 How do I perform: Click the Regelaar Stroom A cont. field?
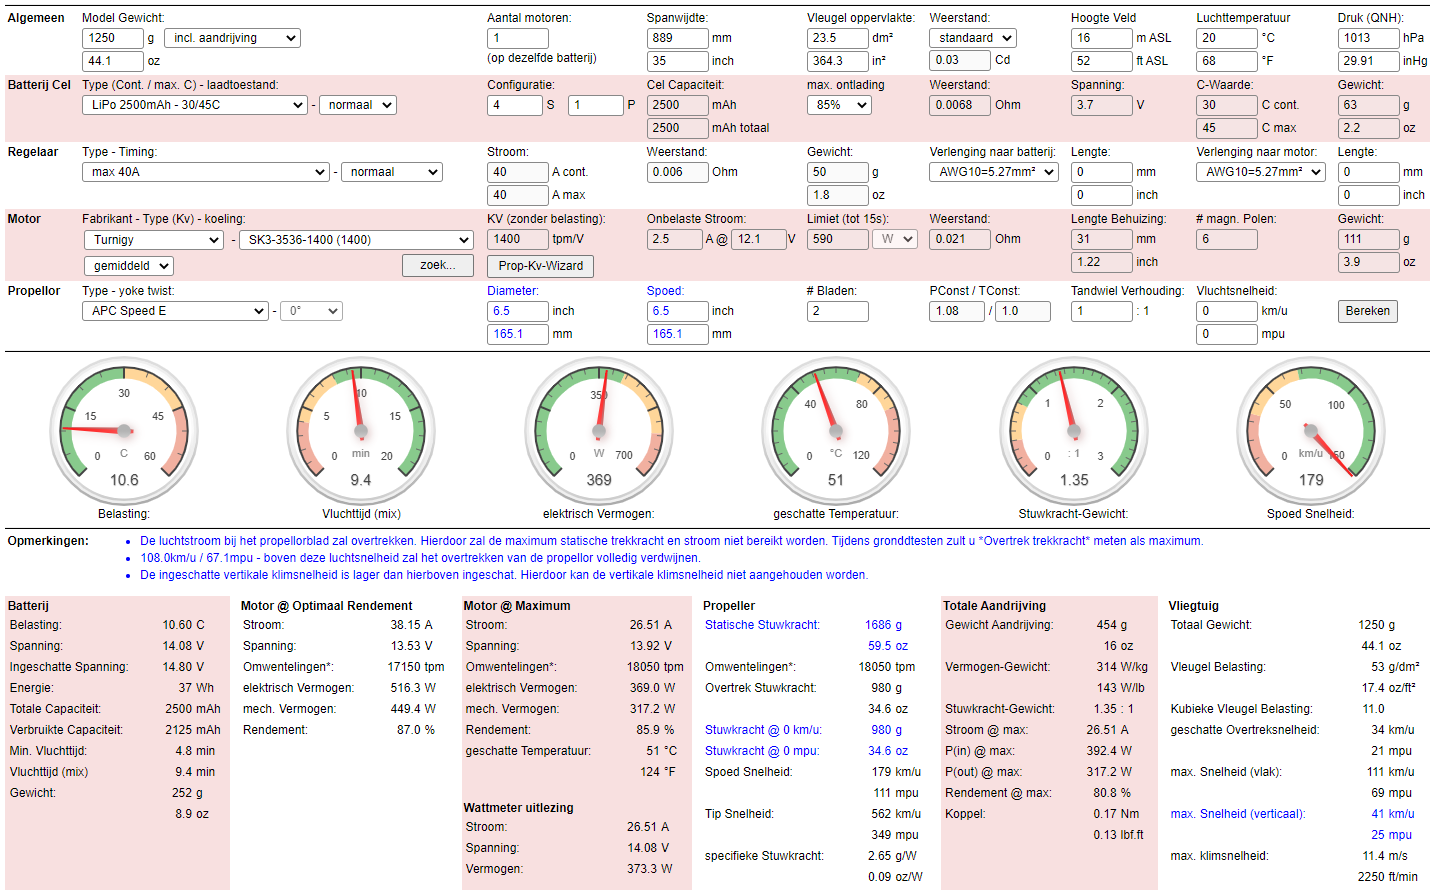click(517, 172)
